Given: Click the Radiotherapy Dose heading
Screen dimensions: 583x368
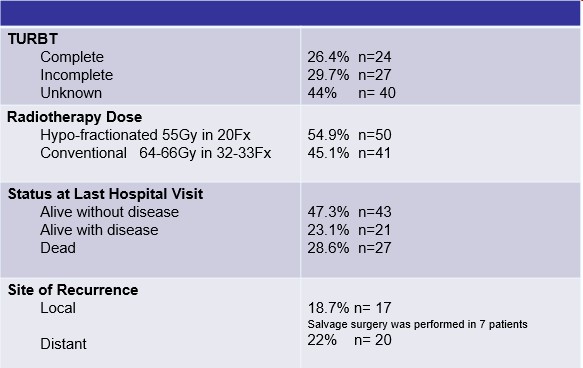Looking at the screenshot, I should tap(74, 117).
